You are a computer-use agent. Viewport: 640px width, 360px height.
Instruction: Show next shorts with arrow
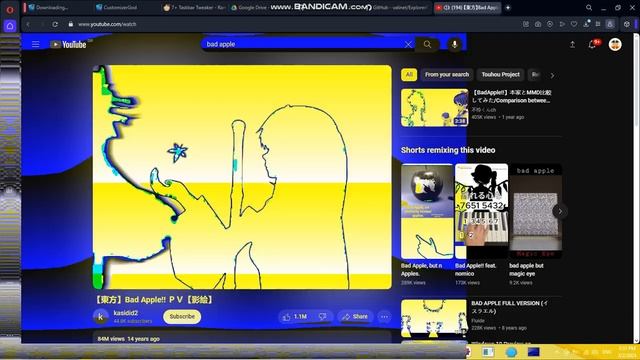pos(560,211)
